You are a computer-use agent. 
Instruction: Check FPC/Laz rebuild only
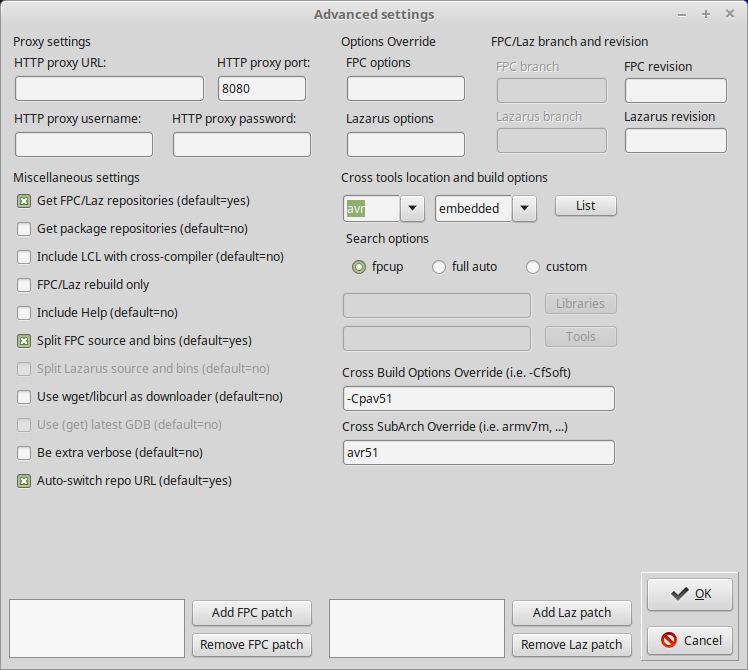(24, 284)
